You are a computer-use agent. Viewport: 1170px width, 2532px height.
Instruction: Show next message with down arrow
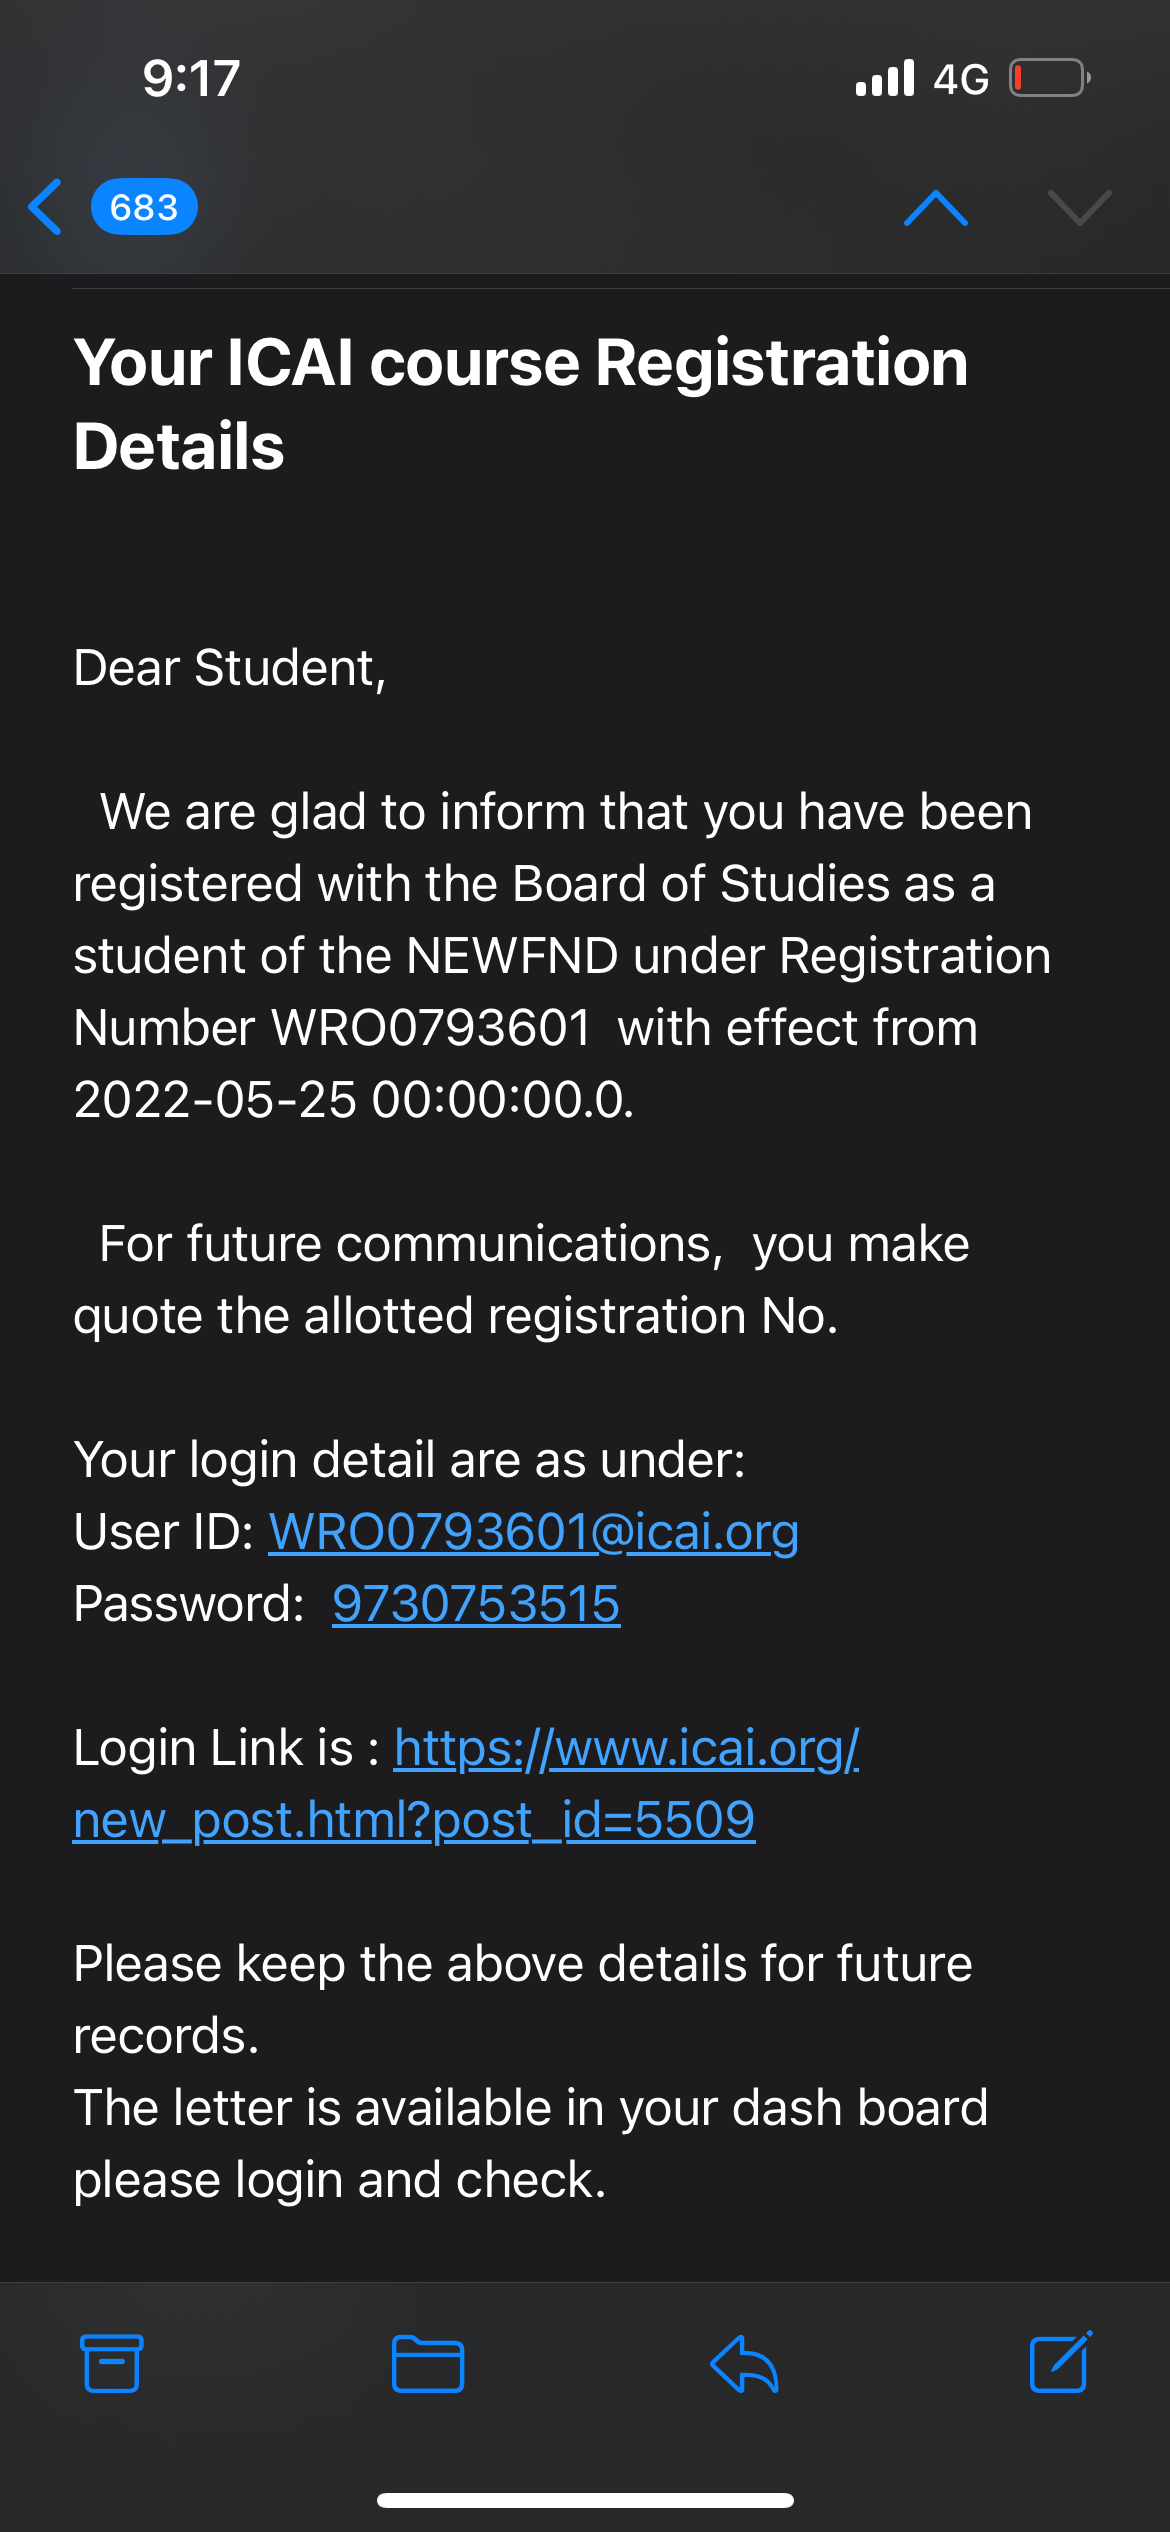[x=1079, y=208]
